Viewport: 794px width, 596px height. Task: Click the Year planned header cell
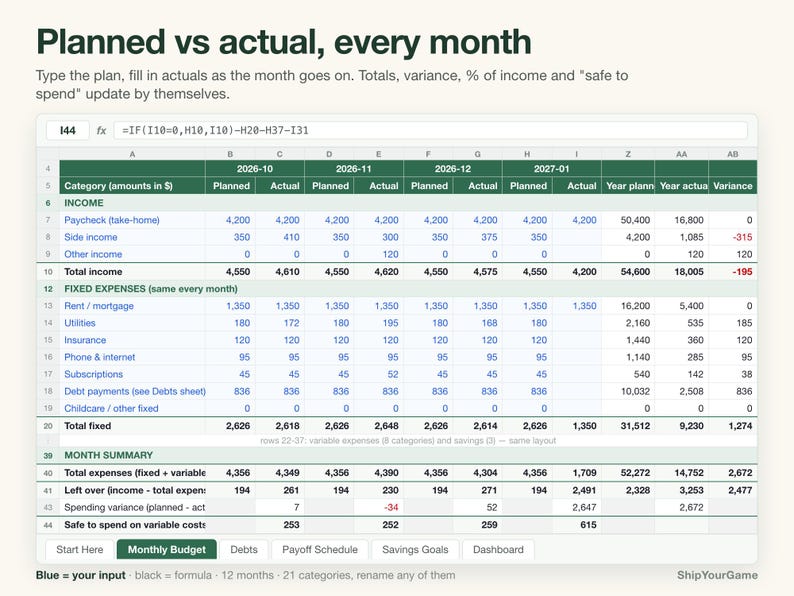coord(628,186)
